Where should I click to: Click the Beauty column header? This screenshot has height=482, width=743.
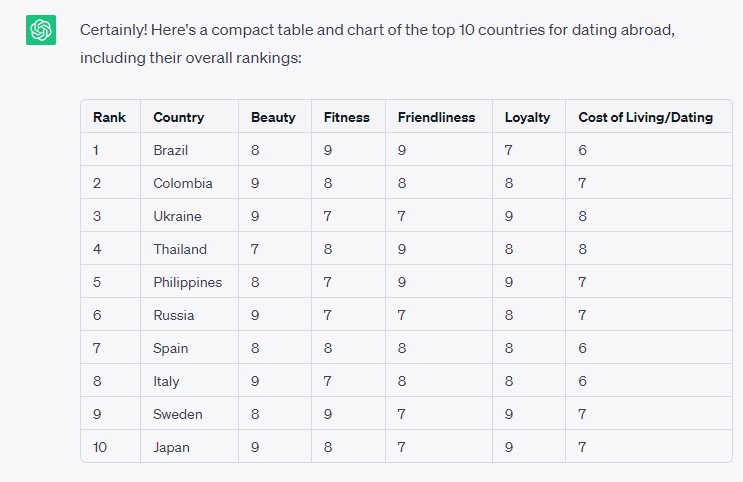273,117
